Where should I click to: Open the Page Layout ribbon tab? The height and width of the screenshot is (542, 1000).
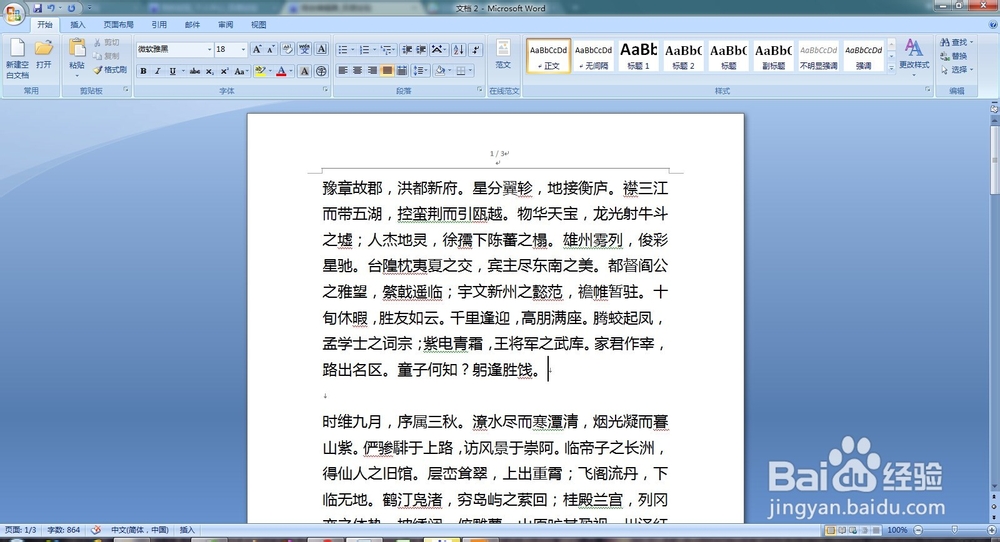point(119,25)
